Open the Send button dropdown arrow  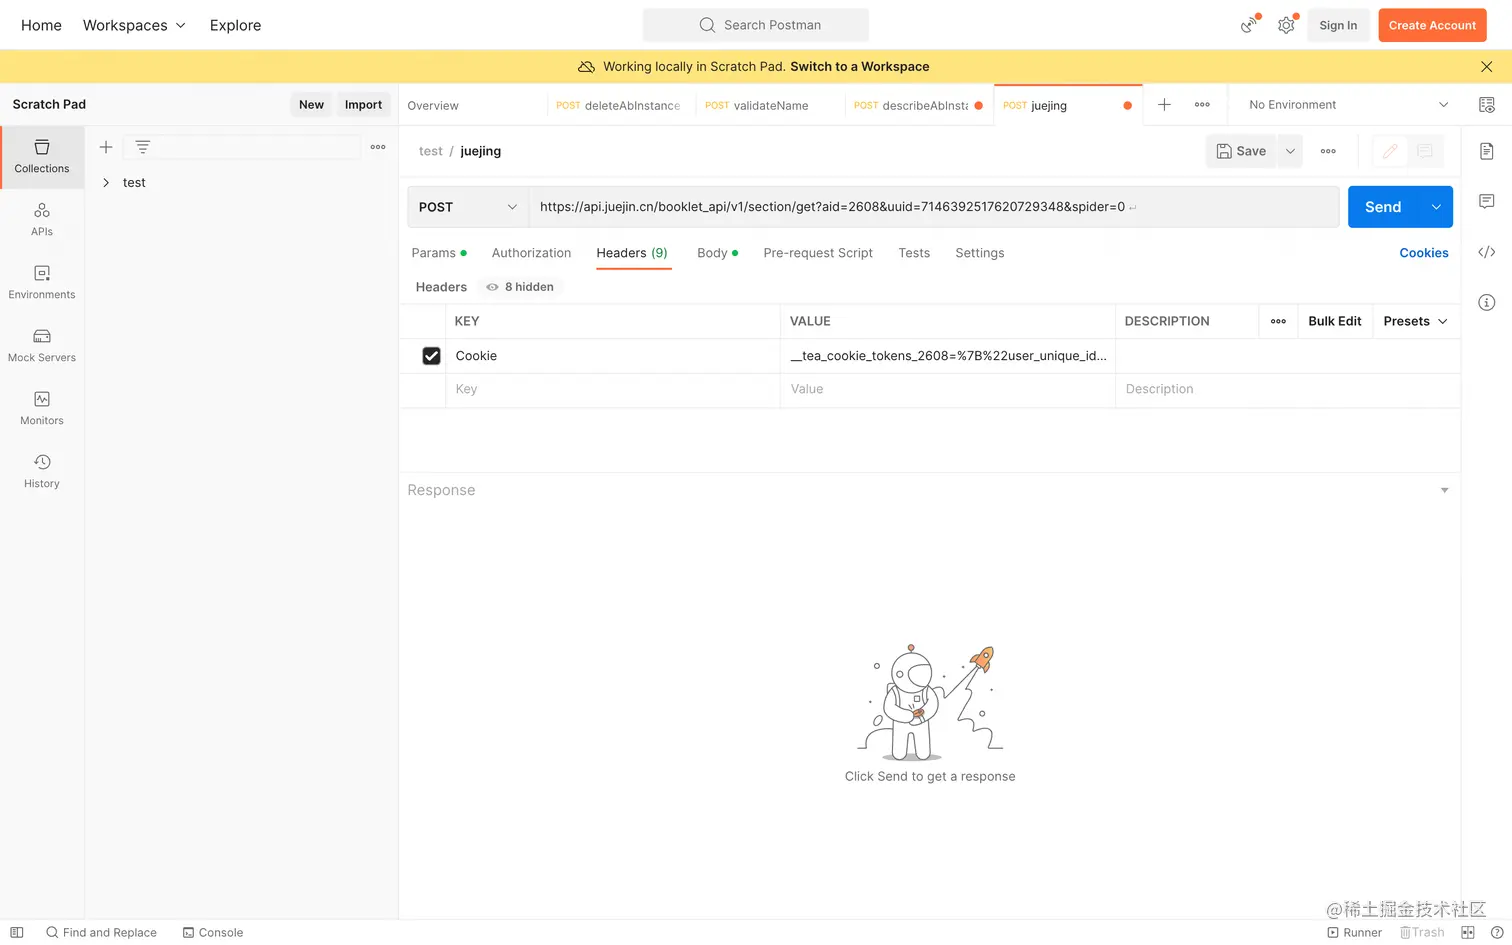1436,207
